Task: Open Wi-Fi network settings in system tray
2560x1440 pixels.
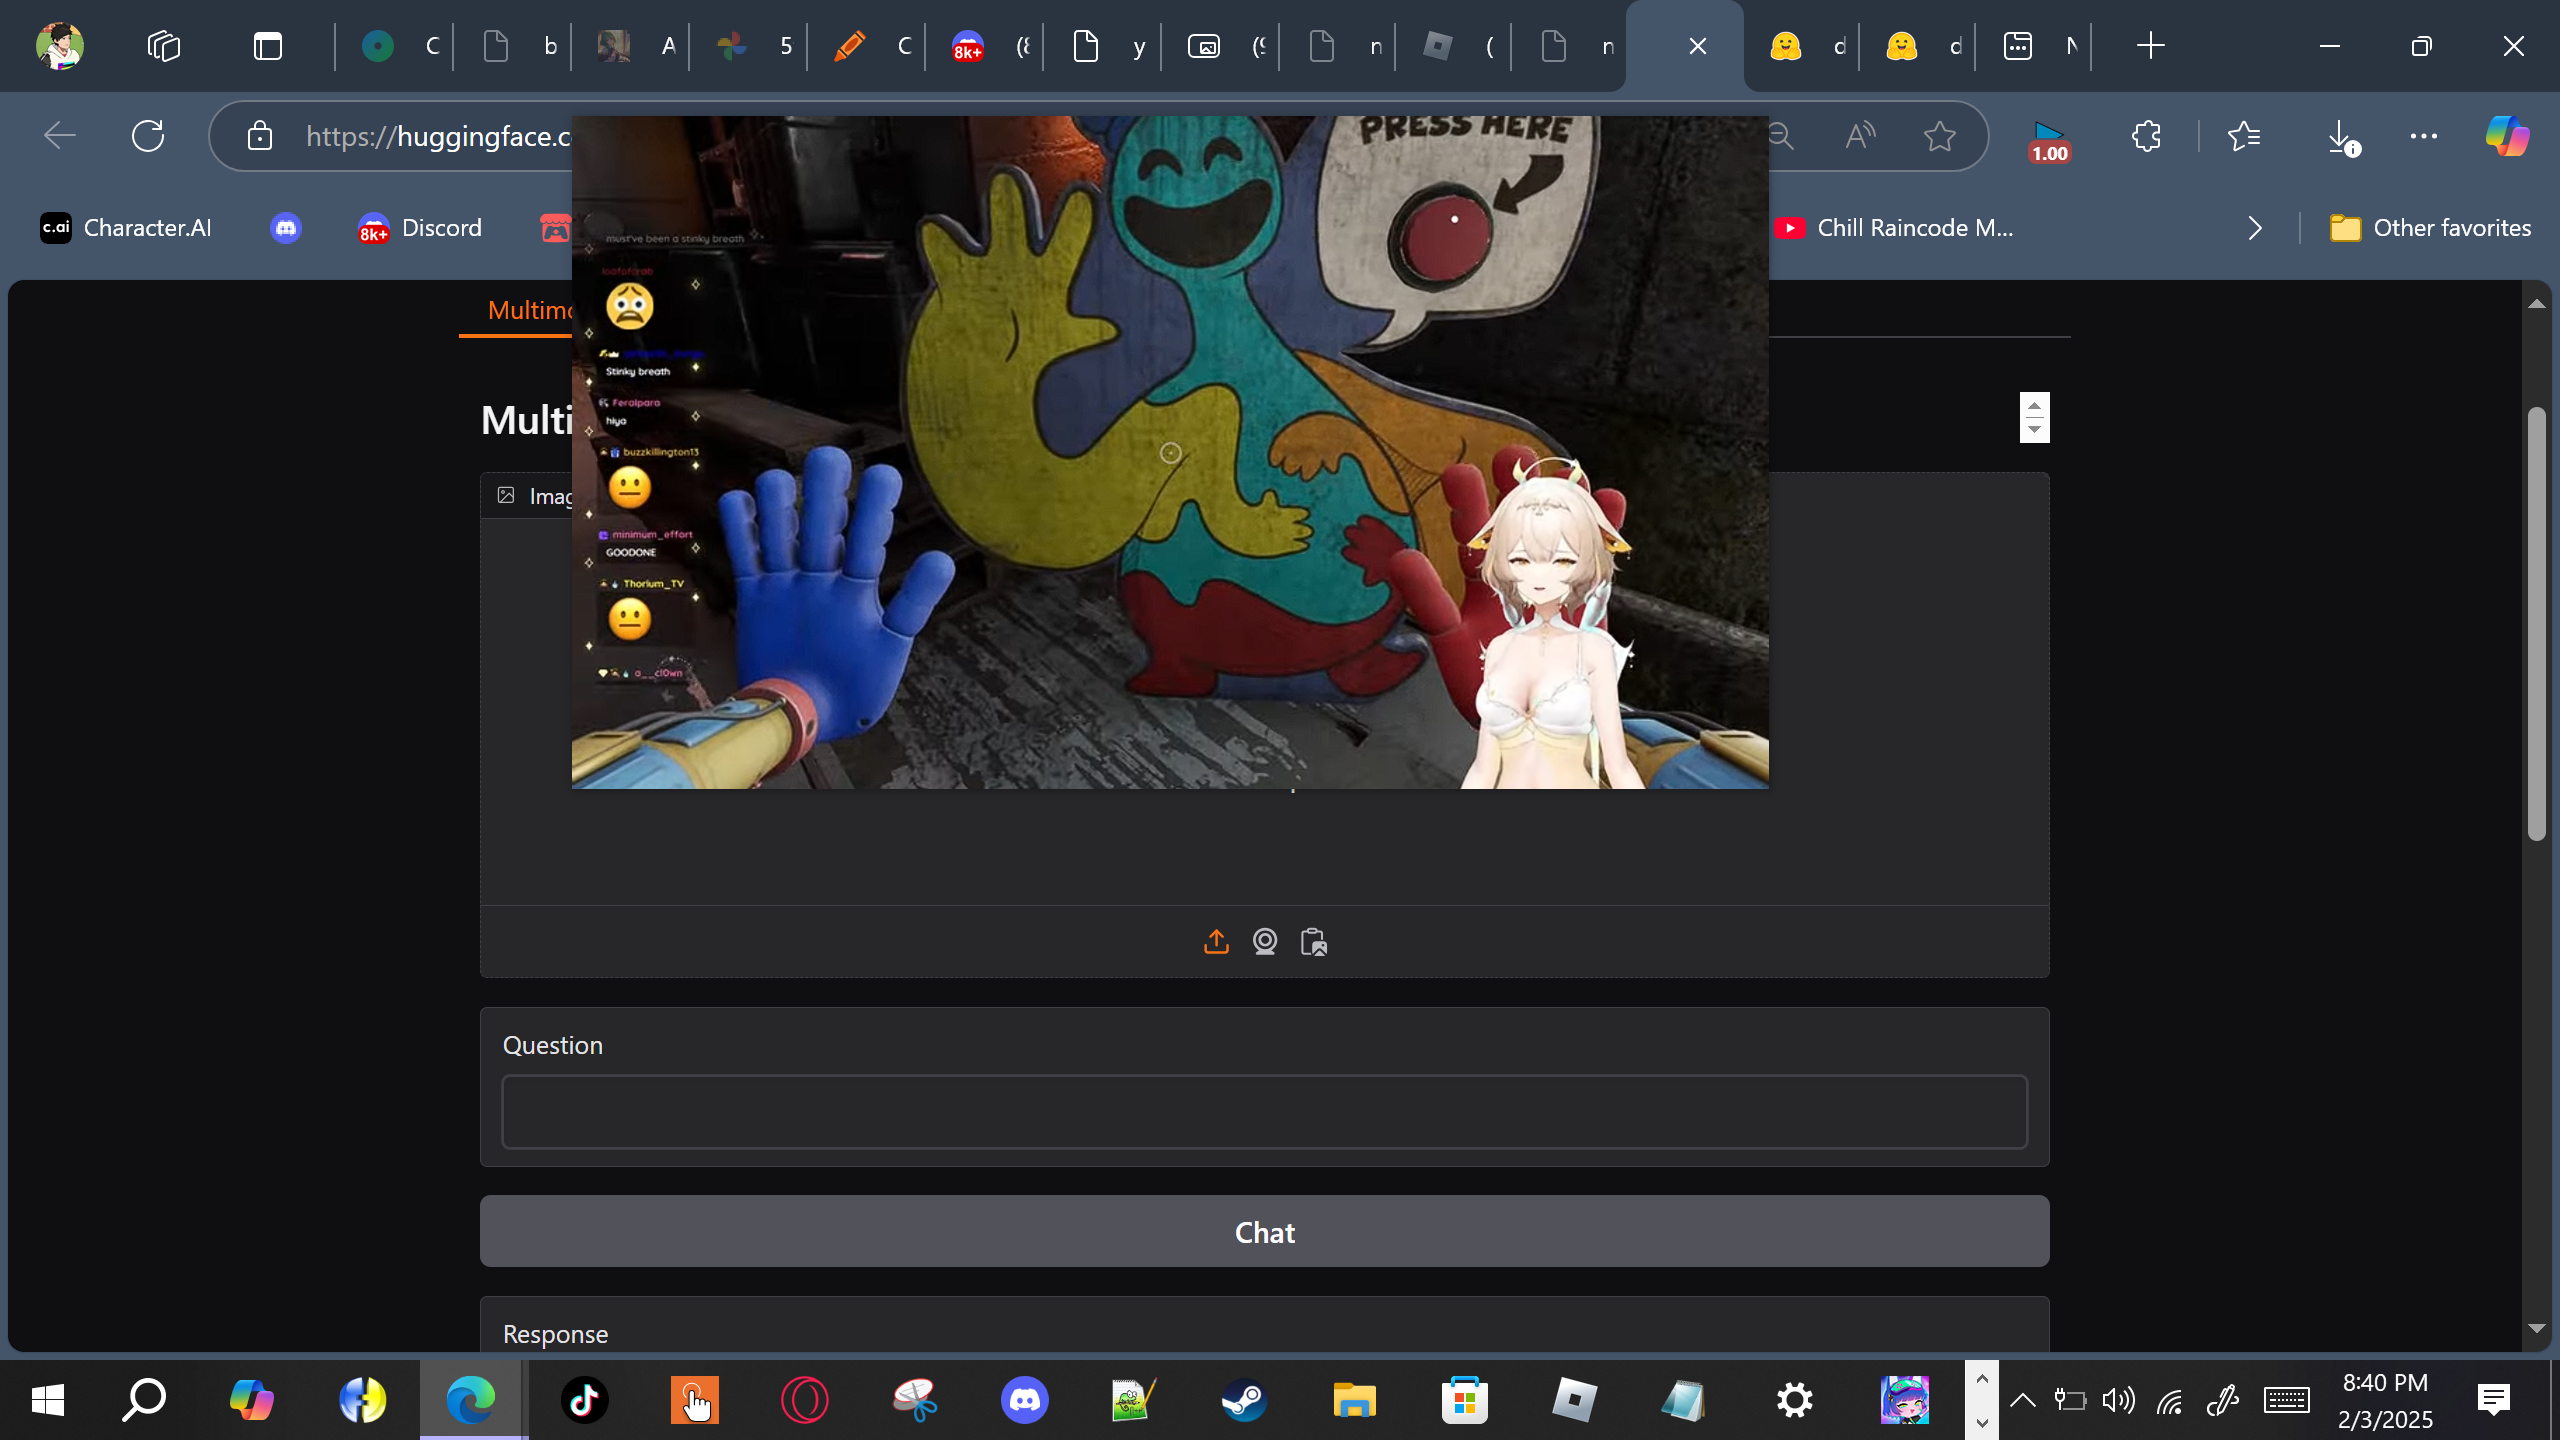Action: [x=2169, y=1401]
